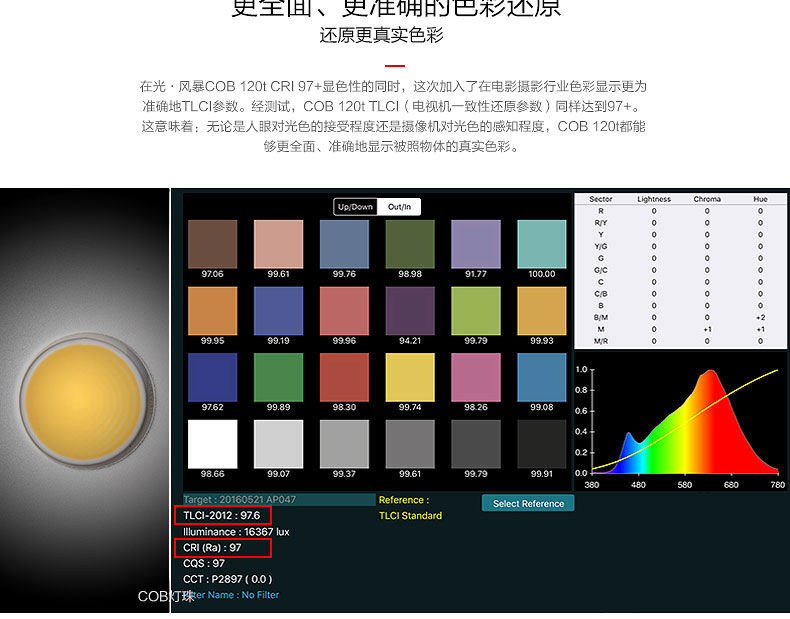Choose the white swatch scoring 98.66
The height and width of the screenshot is (619, 790).
[212, 443]
